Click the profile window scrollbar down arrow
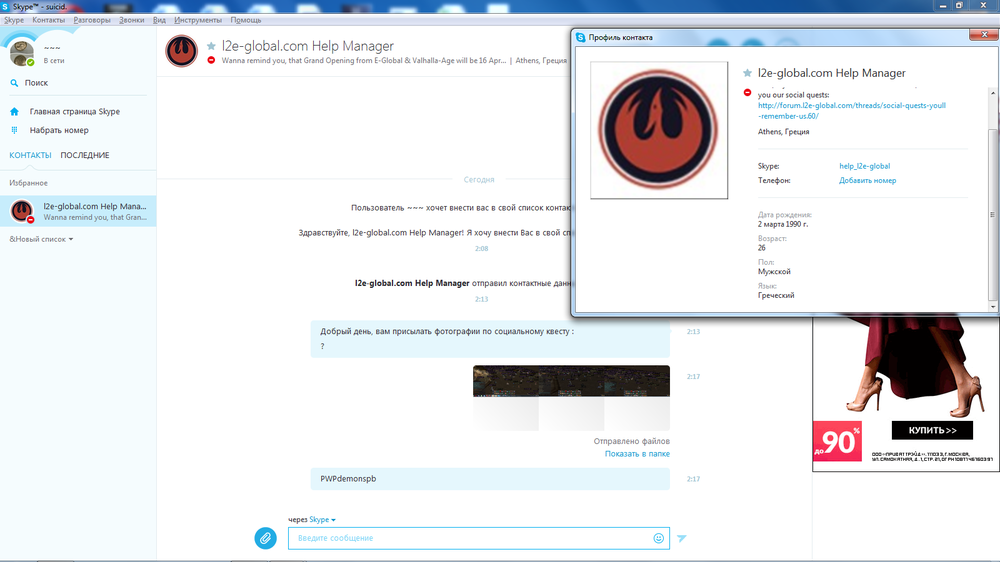This screenshot has height=562, width=1000. (992, 306)
